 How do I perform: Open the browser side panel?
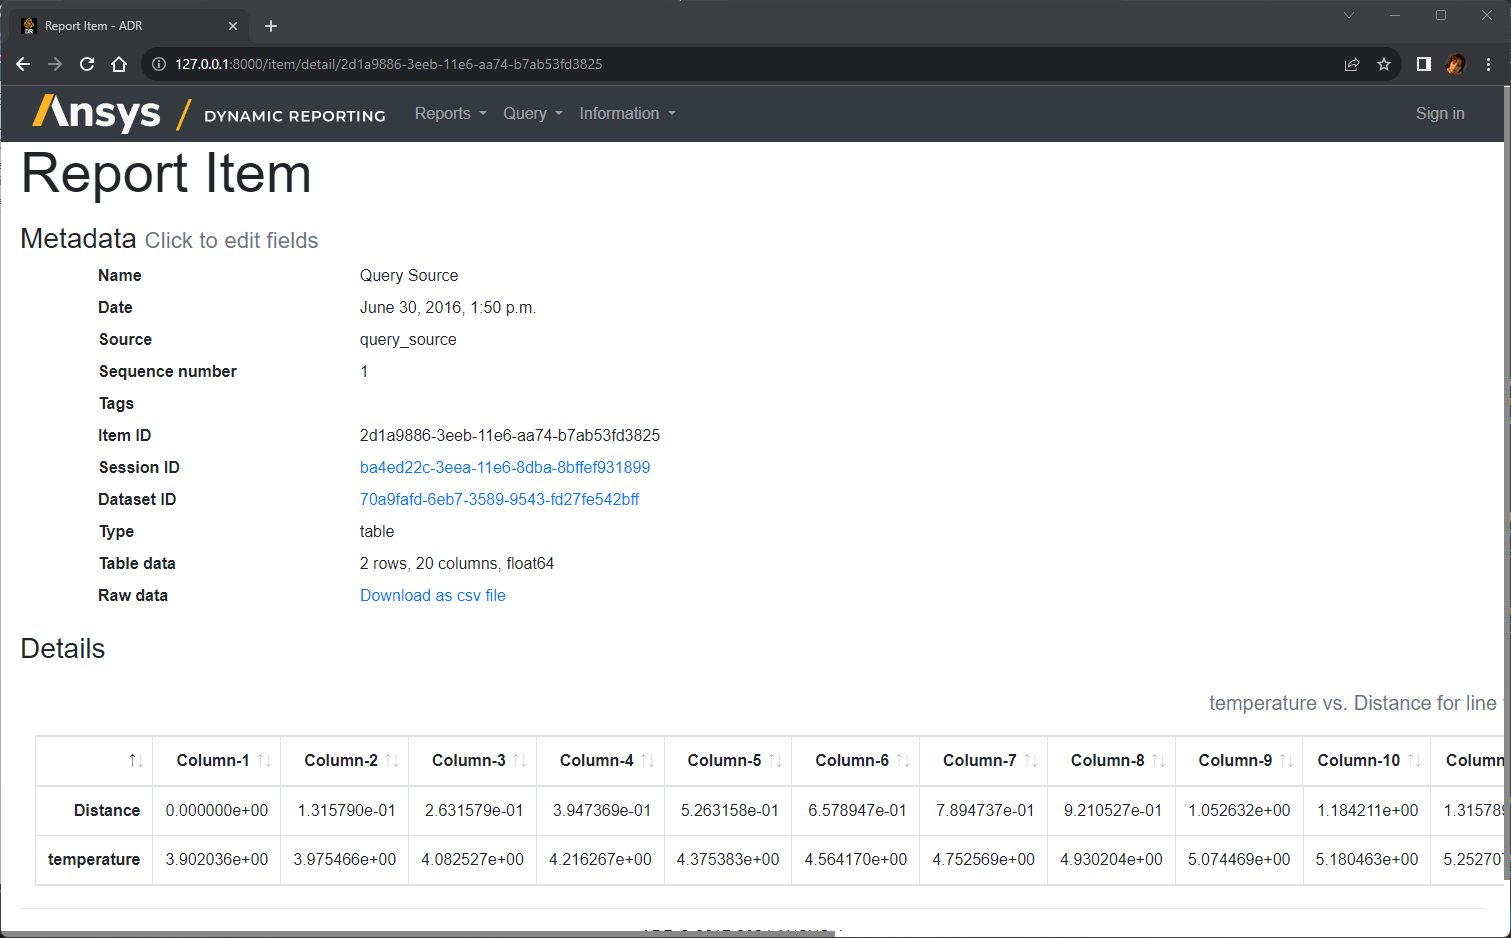(x=1423, y=64)
